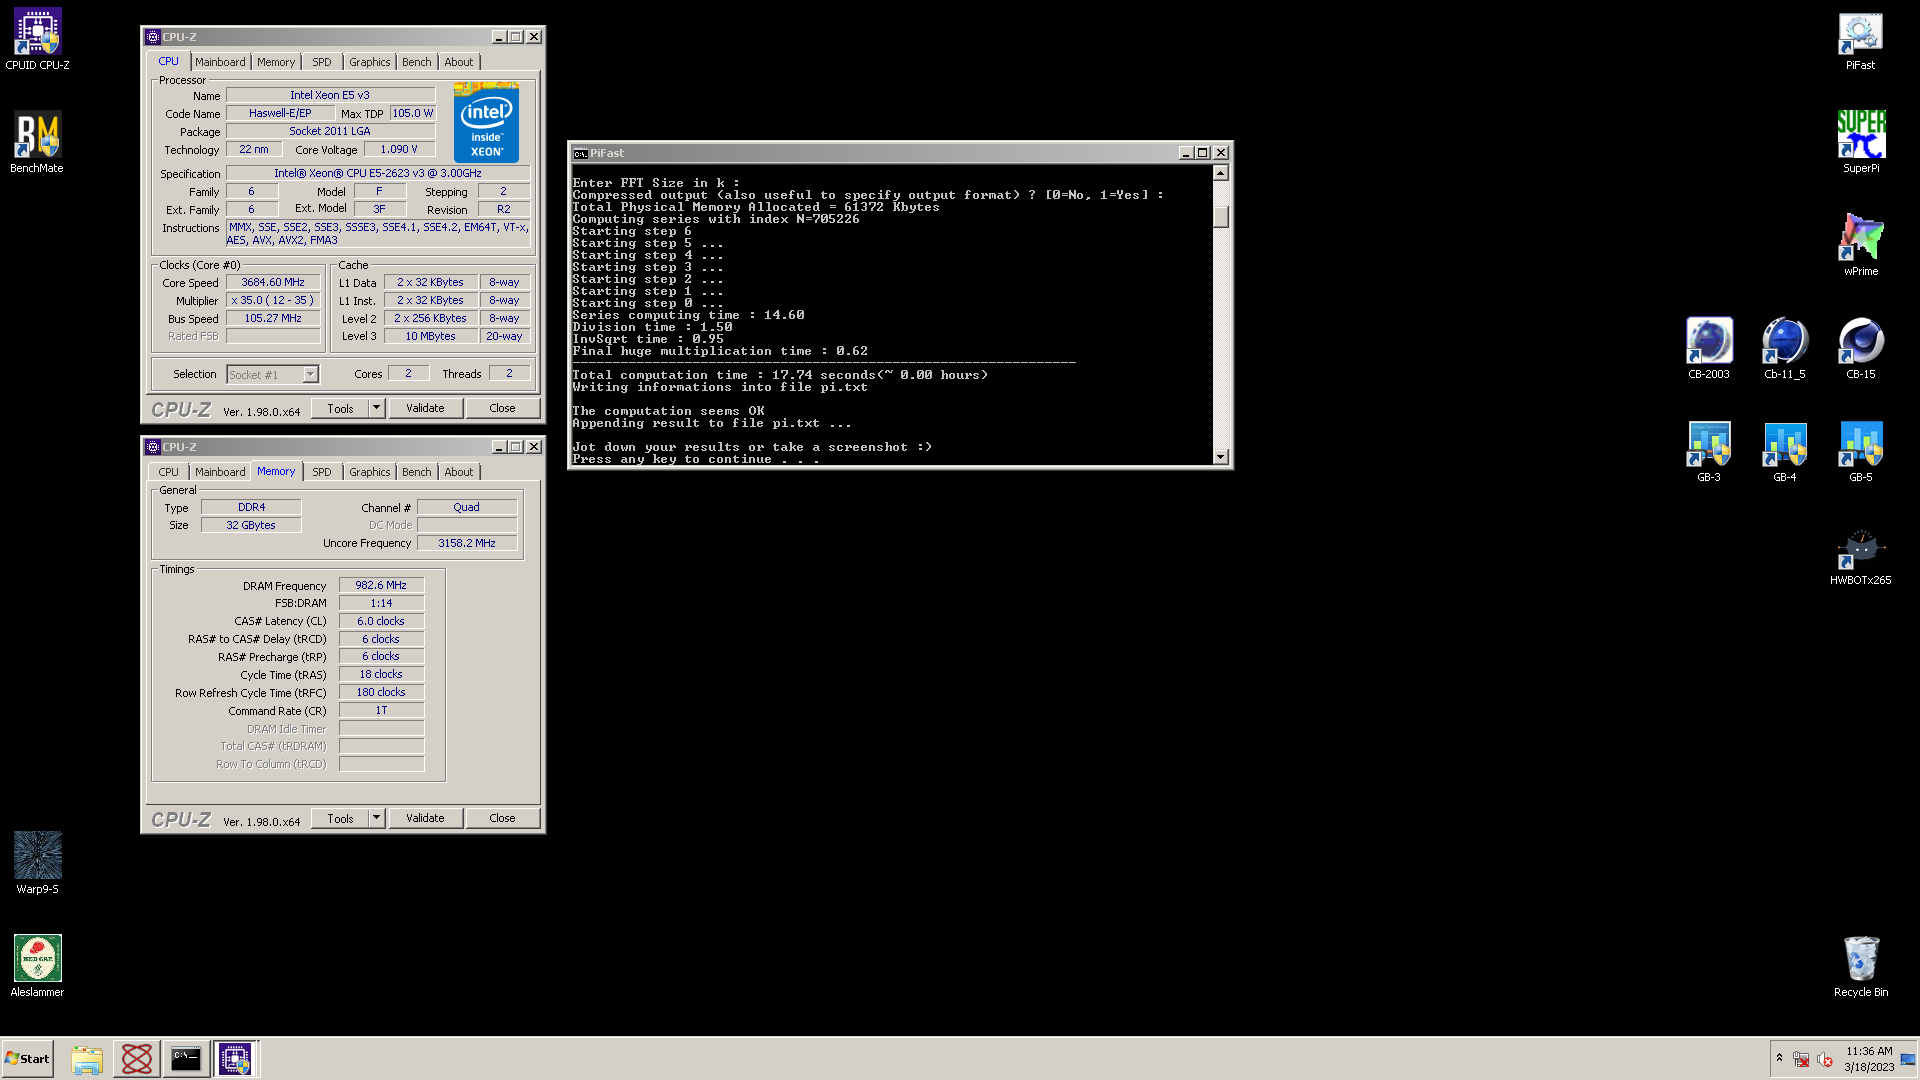
Task: Switch to CPU tab in bottom CPU-Z window
Action: tap(168, 472)
